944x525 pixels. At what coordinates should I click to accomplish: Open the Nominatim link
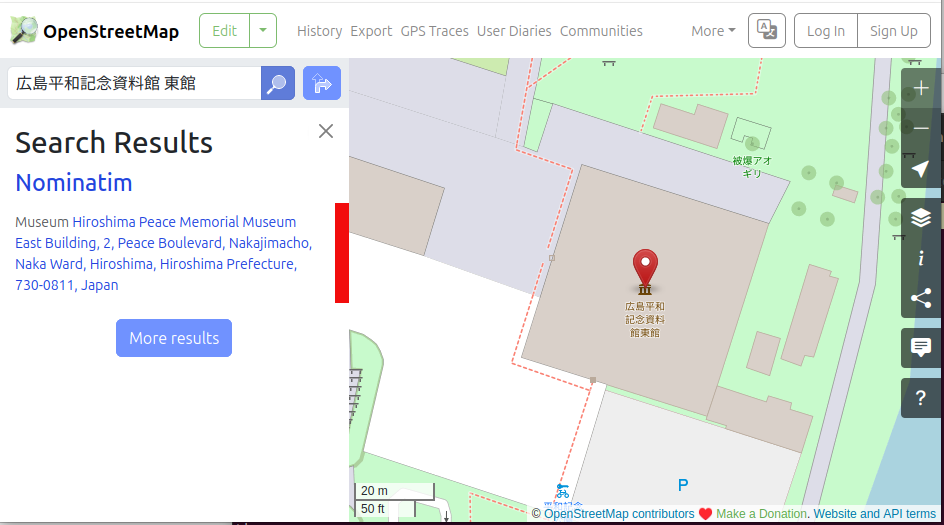[73, 182]
